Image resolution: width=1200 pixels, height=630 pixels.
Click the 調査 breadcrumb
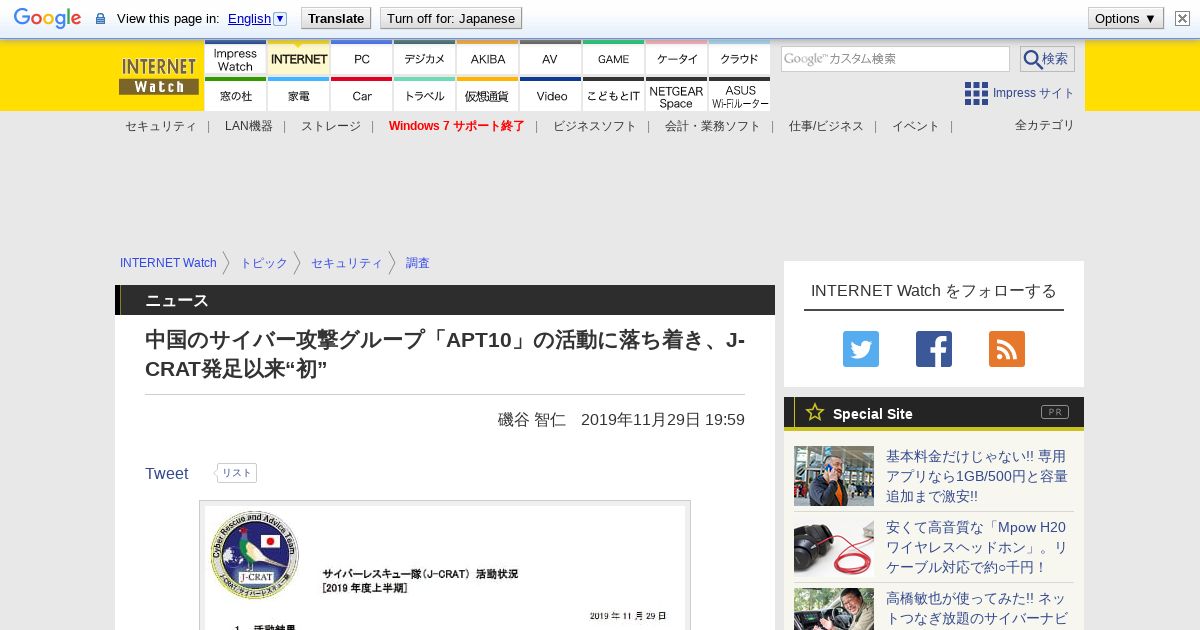[x=417, y=263]
